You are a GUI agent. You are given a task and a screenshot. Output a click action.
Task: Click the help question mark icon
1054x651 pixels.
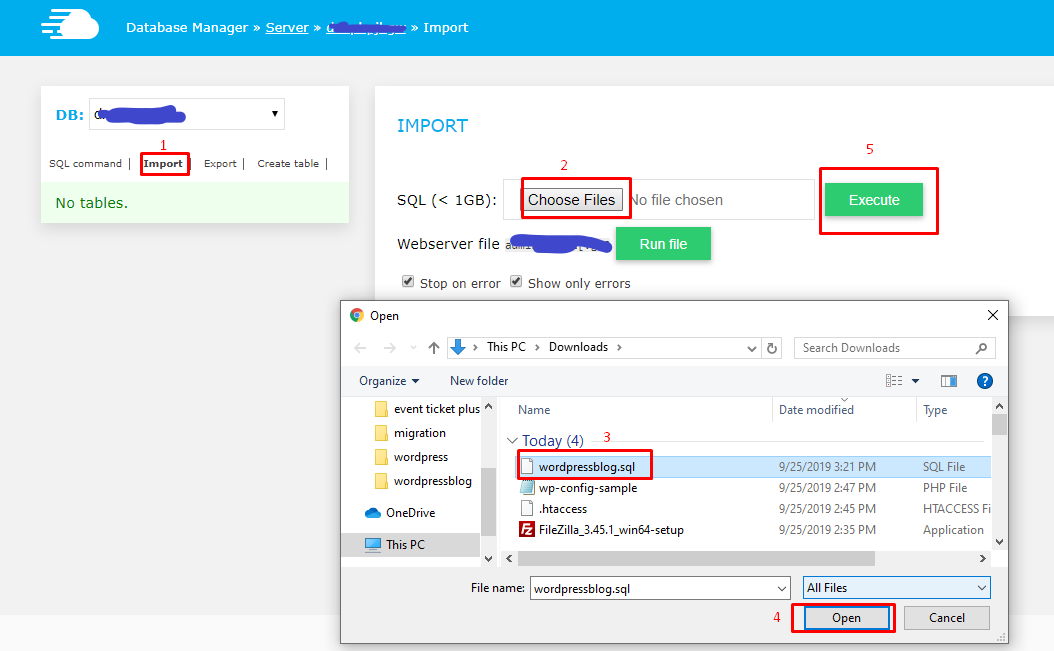pyautogui.click(x=984, y=381)
